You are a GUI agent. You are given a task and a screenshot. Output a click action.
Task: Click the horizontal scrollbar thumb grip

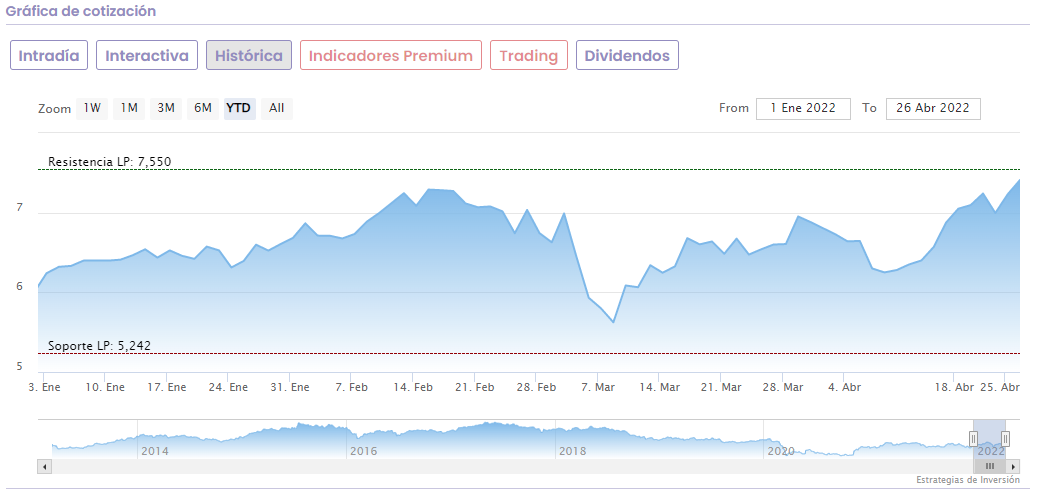tap(990, 466)
